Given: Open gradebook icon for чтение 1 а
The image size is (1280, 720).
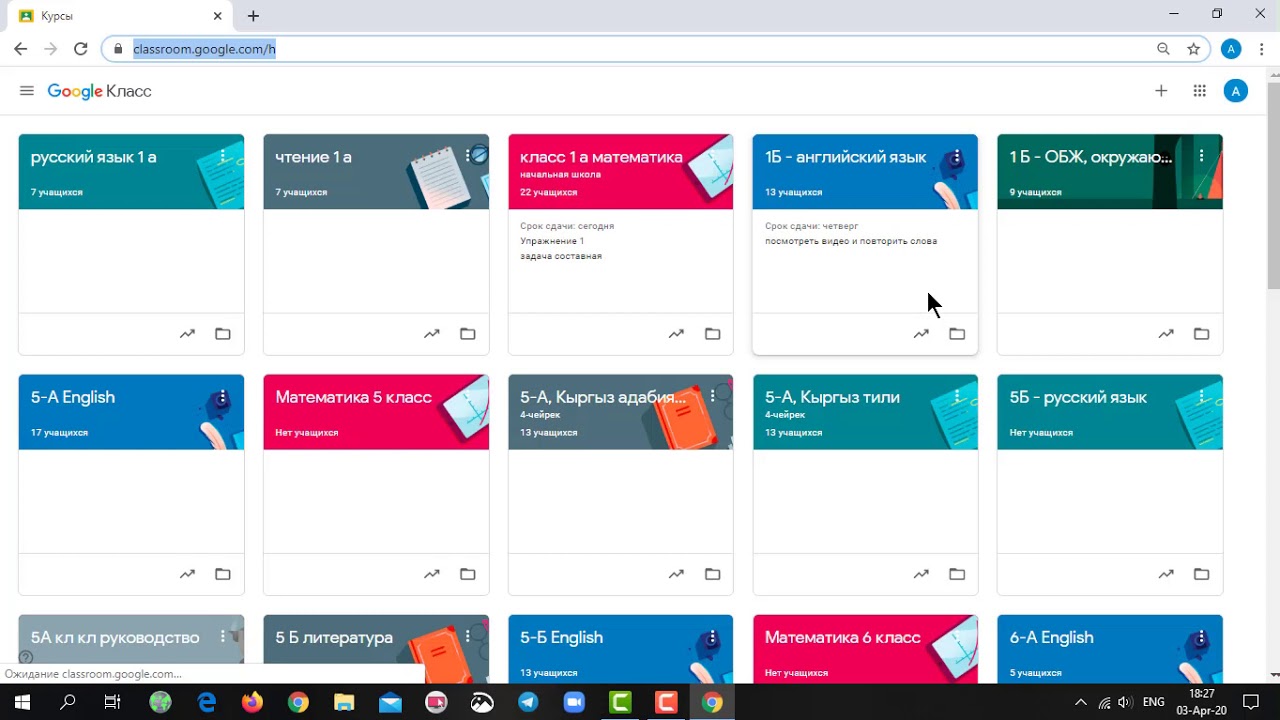Looking at the screenshot, I should point(431,334).
